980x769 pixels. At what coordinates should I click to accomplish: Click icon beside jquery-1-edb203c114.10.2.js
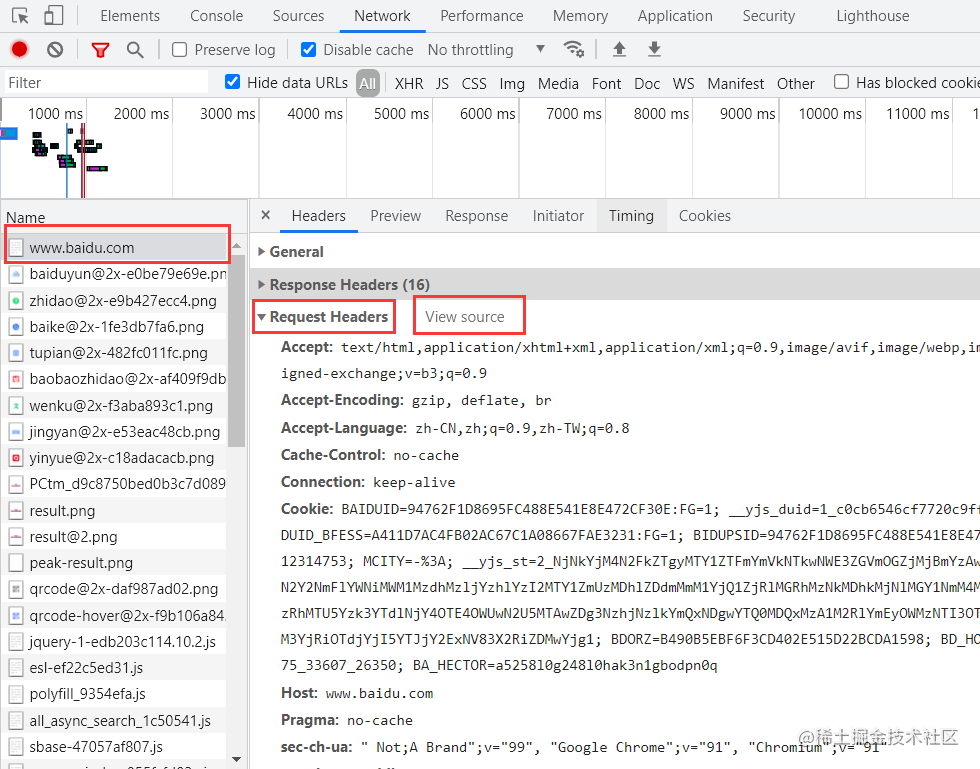pos(16,642)
